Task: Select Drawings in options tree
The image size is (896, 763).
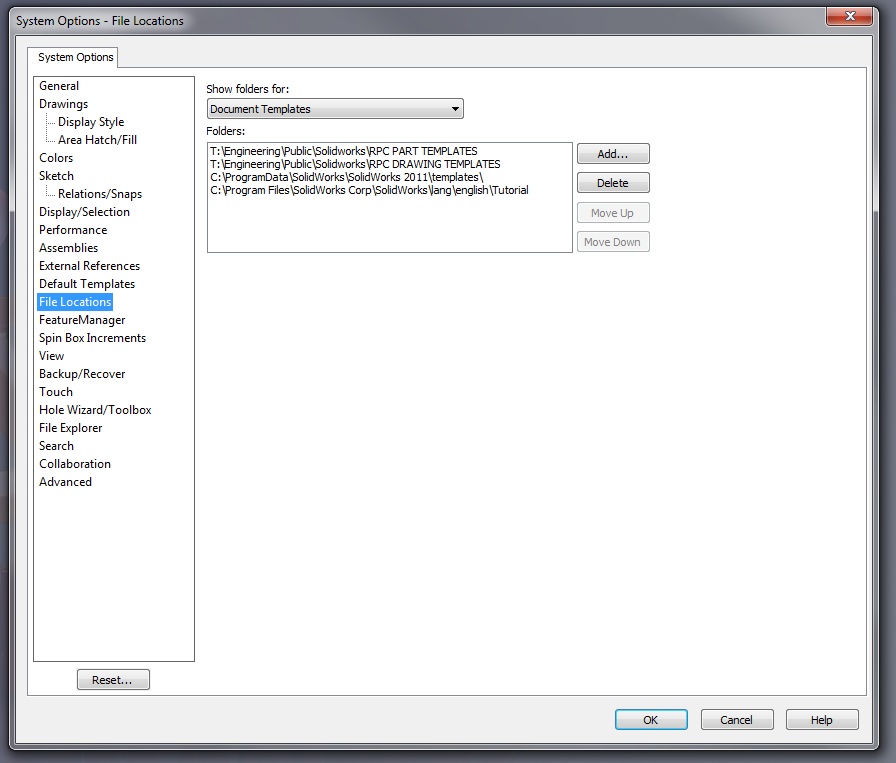Action: pyautogui.click(x=63, y=104)
